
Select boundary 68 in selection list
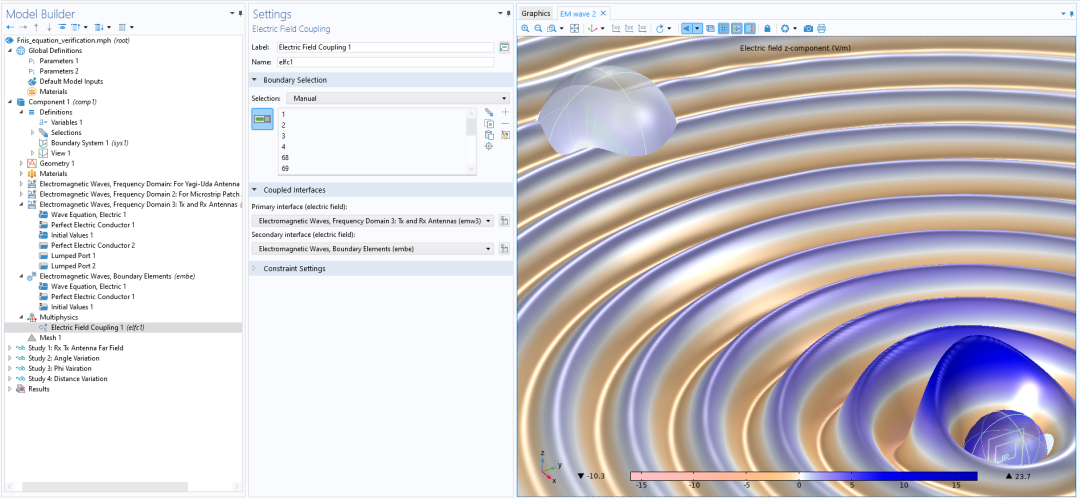point(285,157)
